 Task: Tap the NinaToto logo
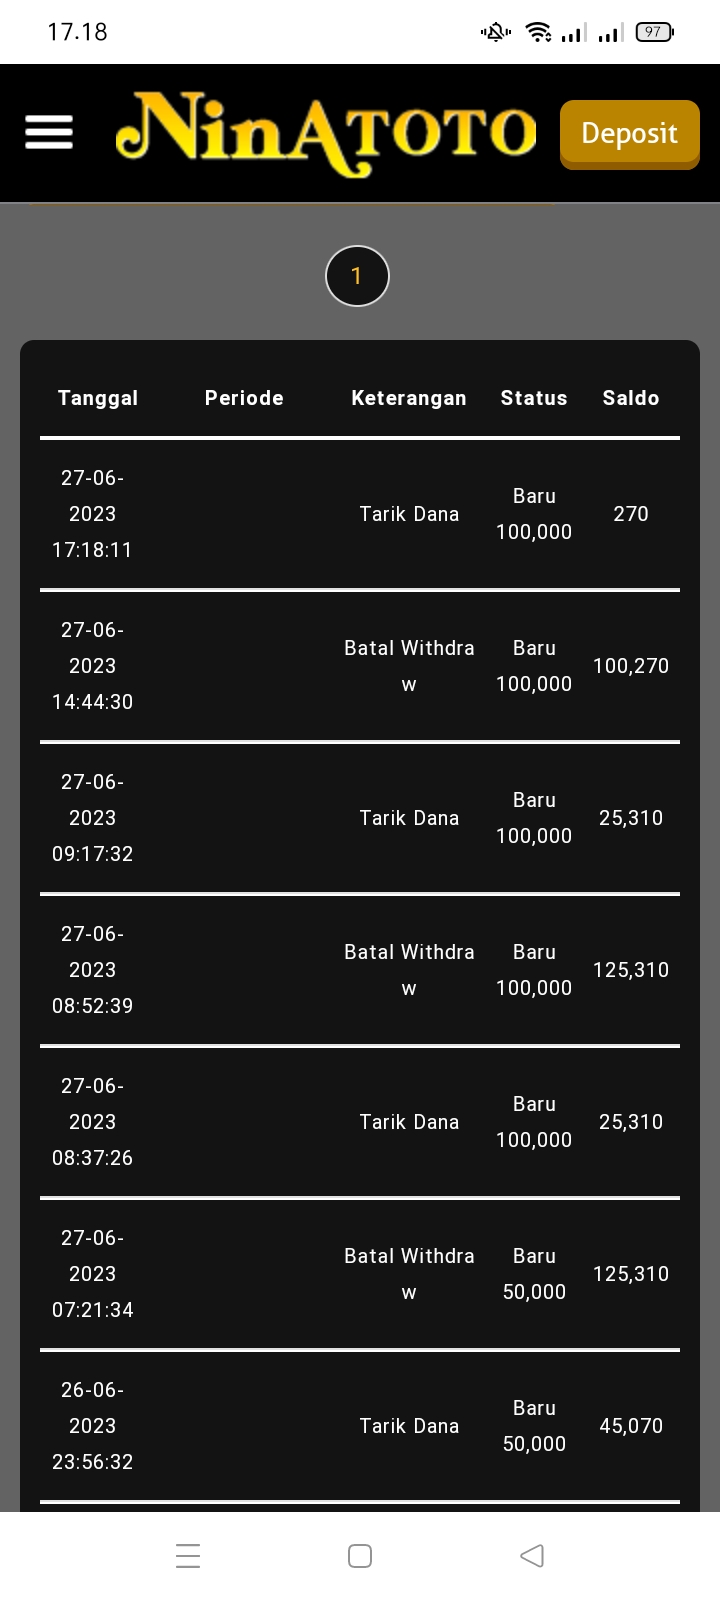point(326,134)
